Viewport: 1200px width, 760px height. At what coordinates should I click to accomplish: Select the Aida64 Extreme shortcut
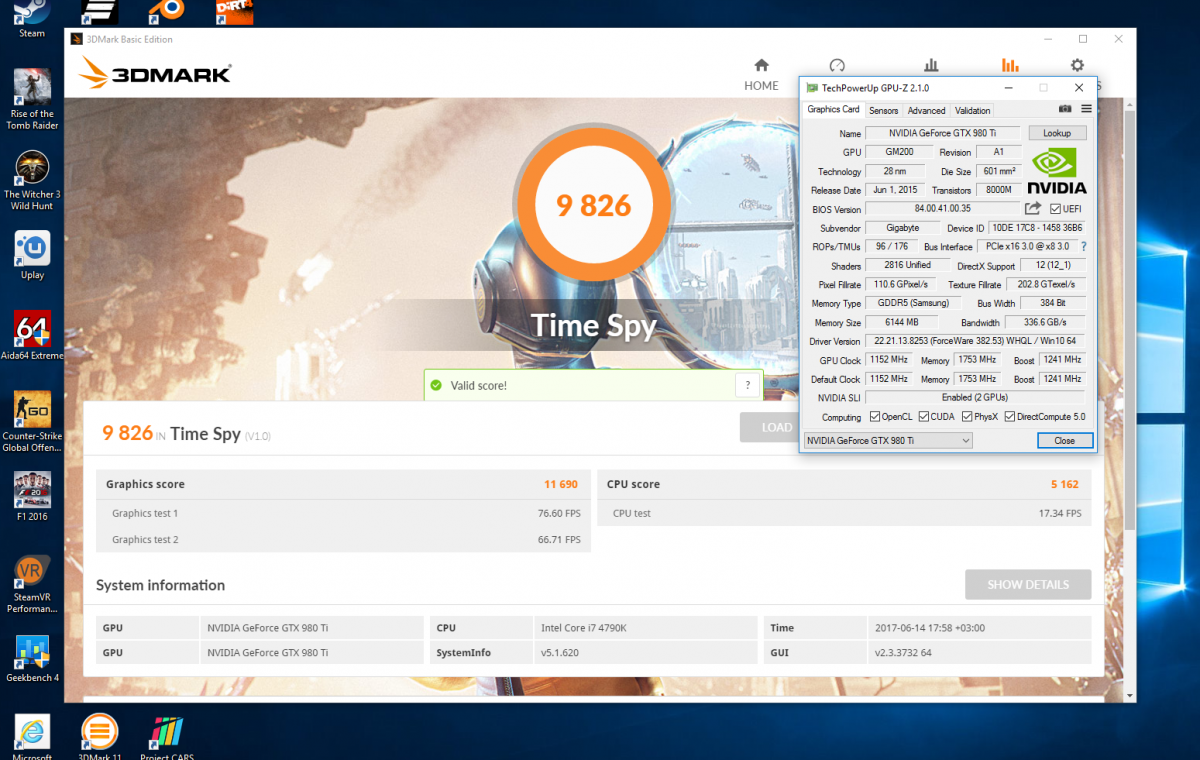pyautogui.click(x=32, y=336)
